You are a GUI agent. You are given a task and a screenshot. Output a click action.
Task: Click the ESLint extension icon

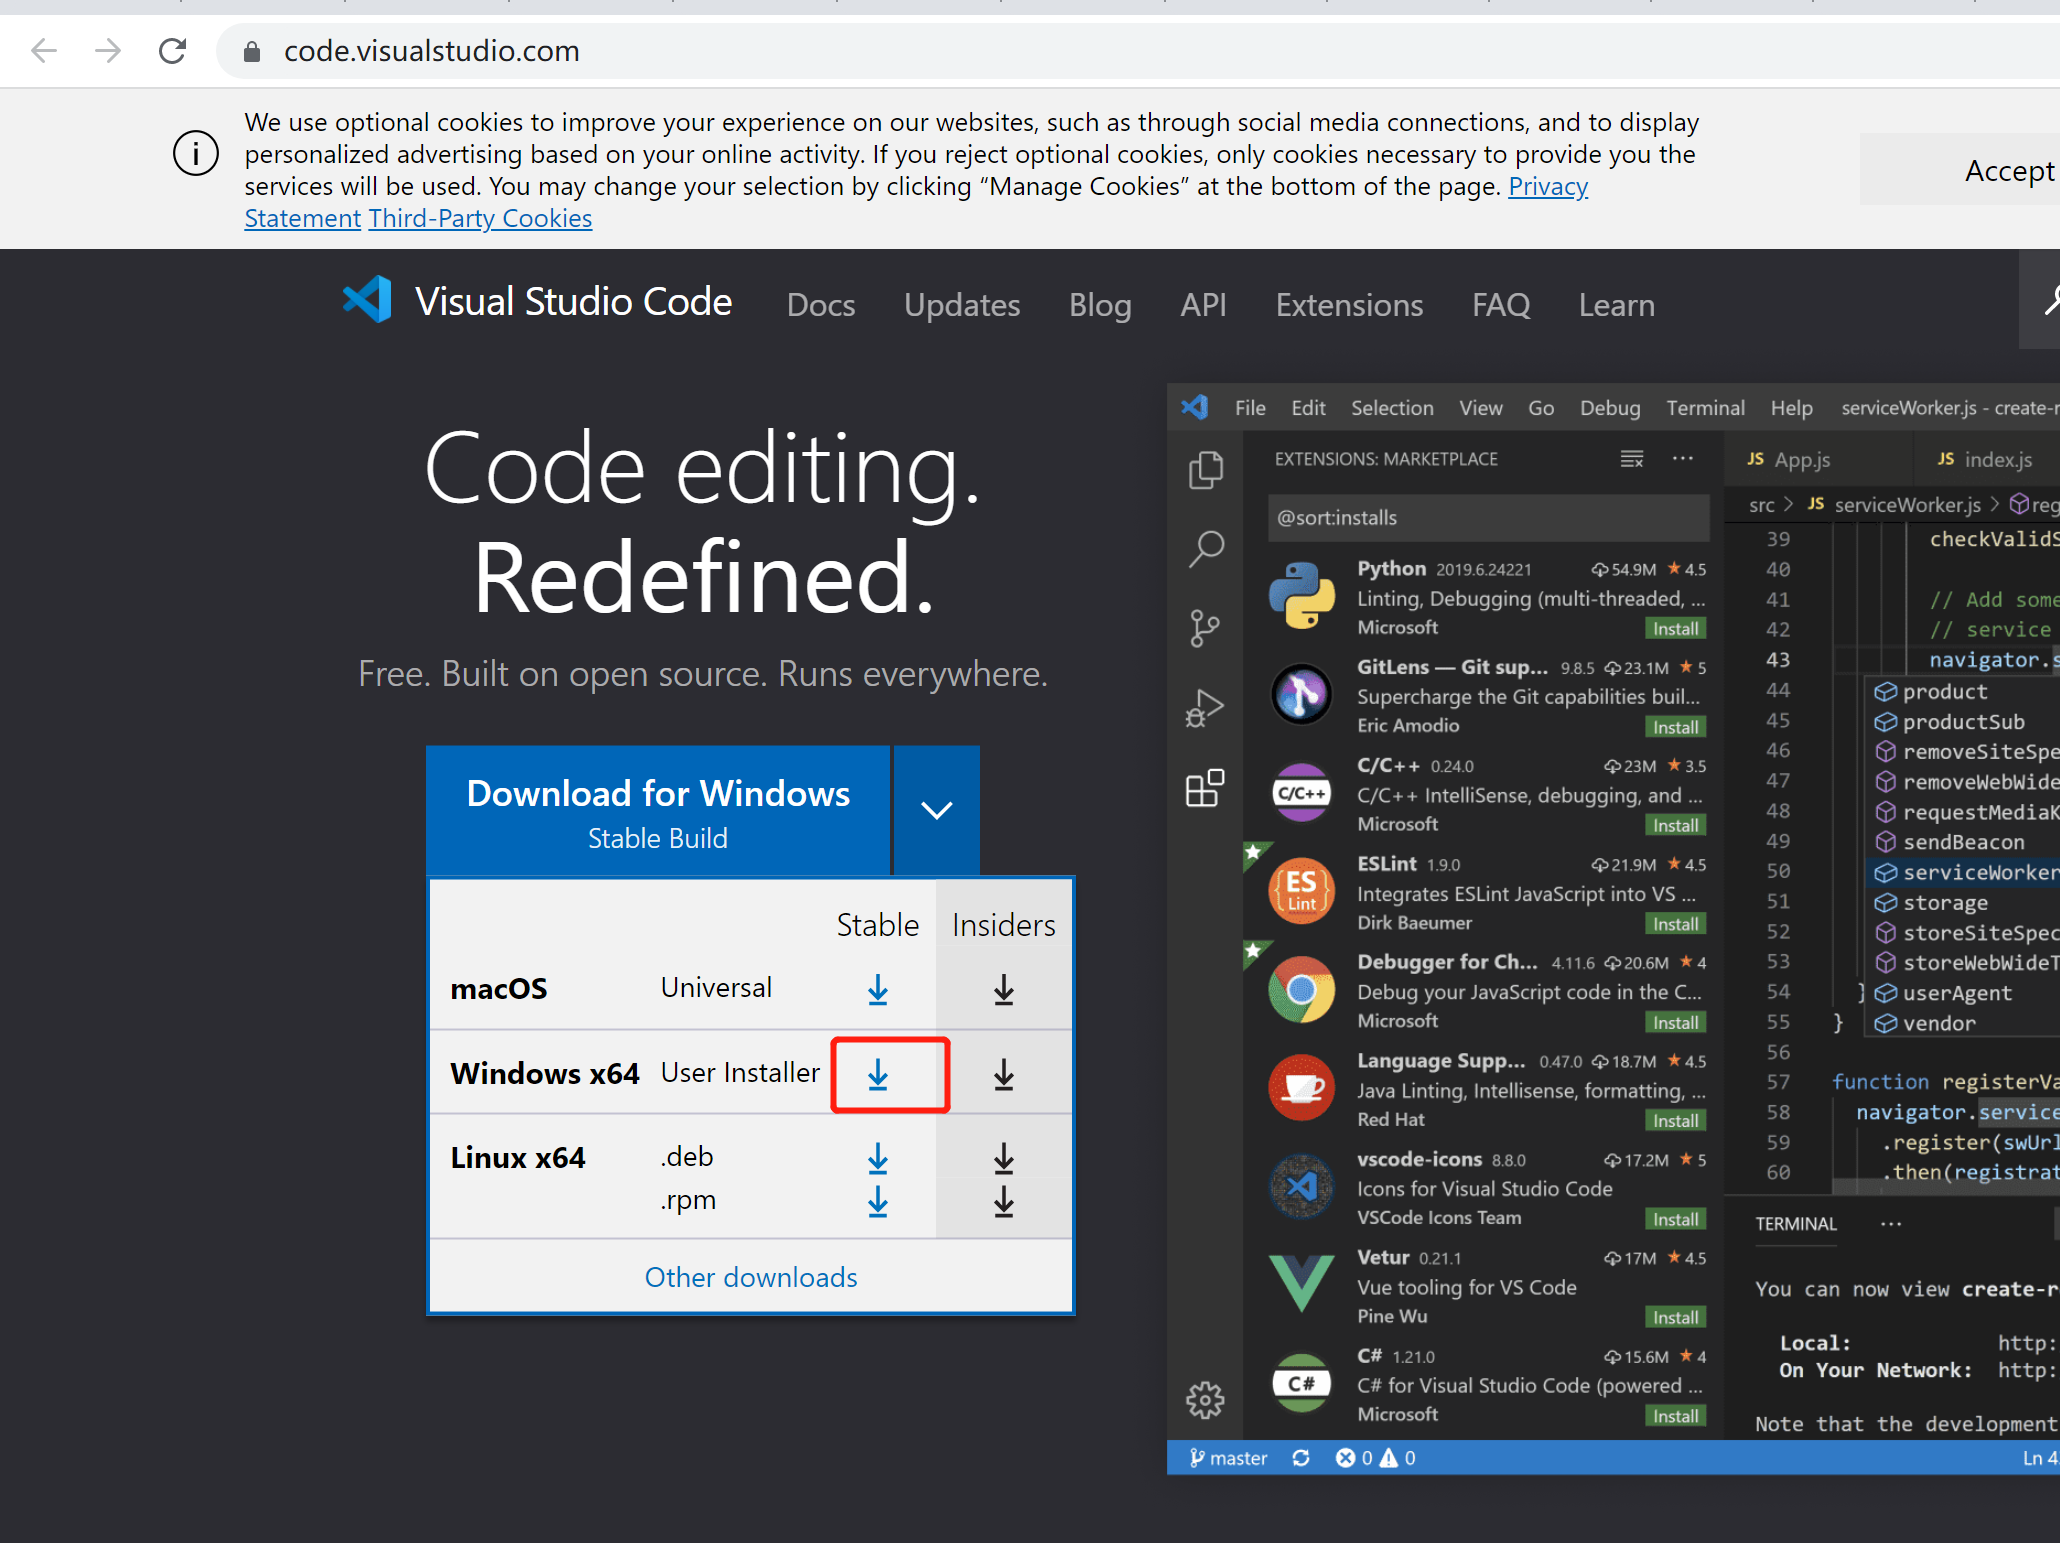click(1302, 890)
